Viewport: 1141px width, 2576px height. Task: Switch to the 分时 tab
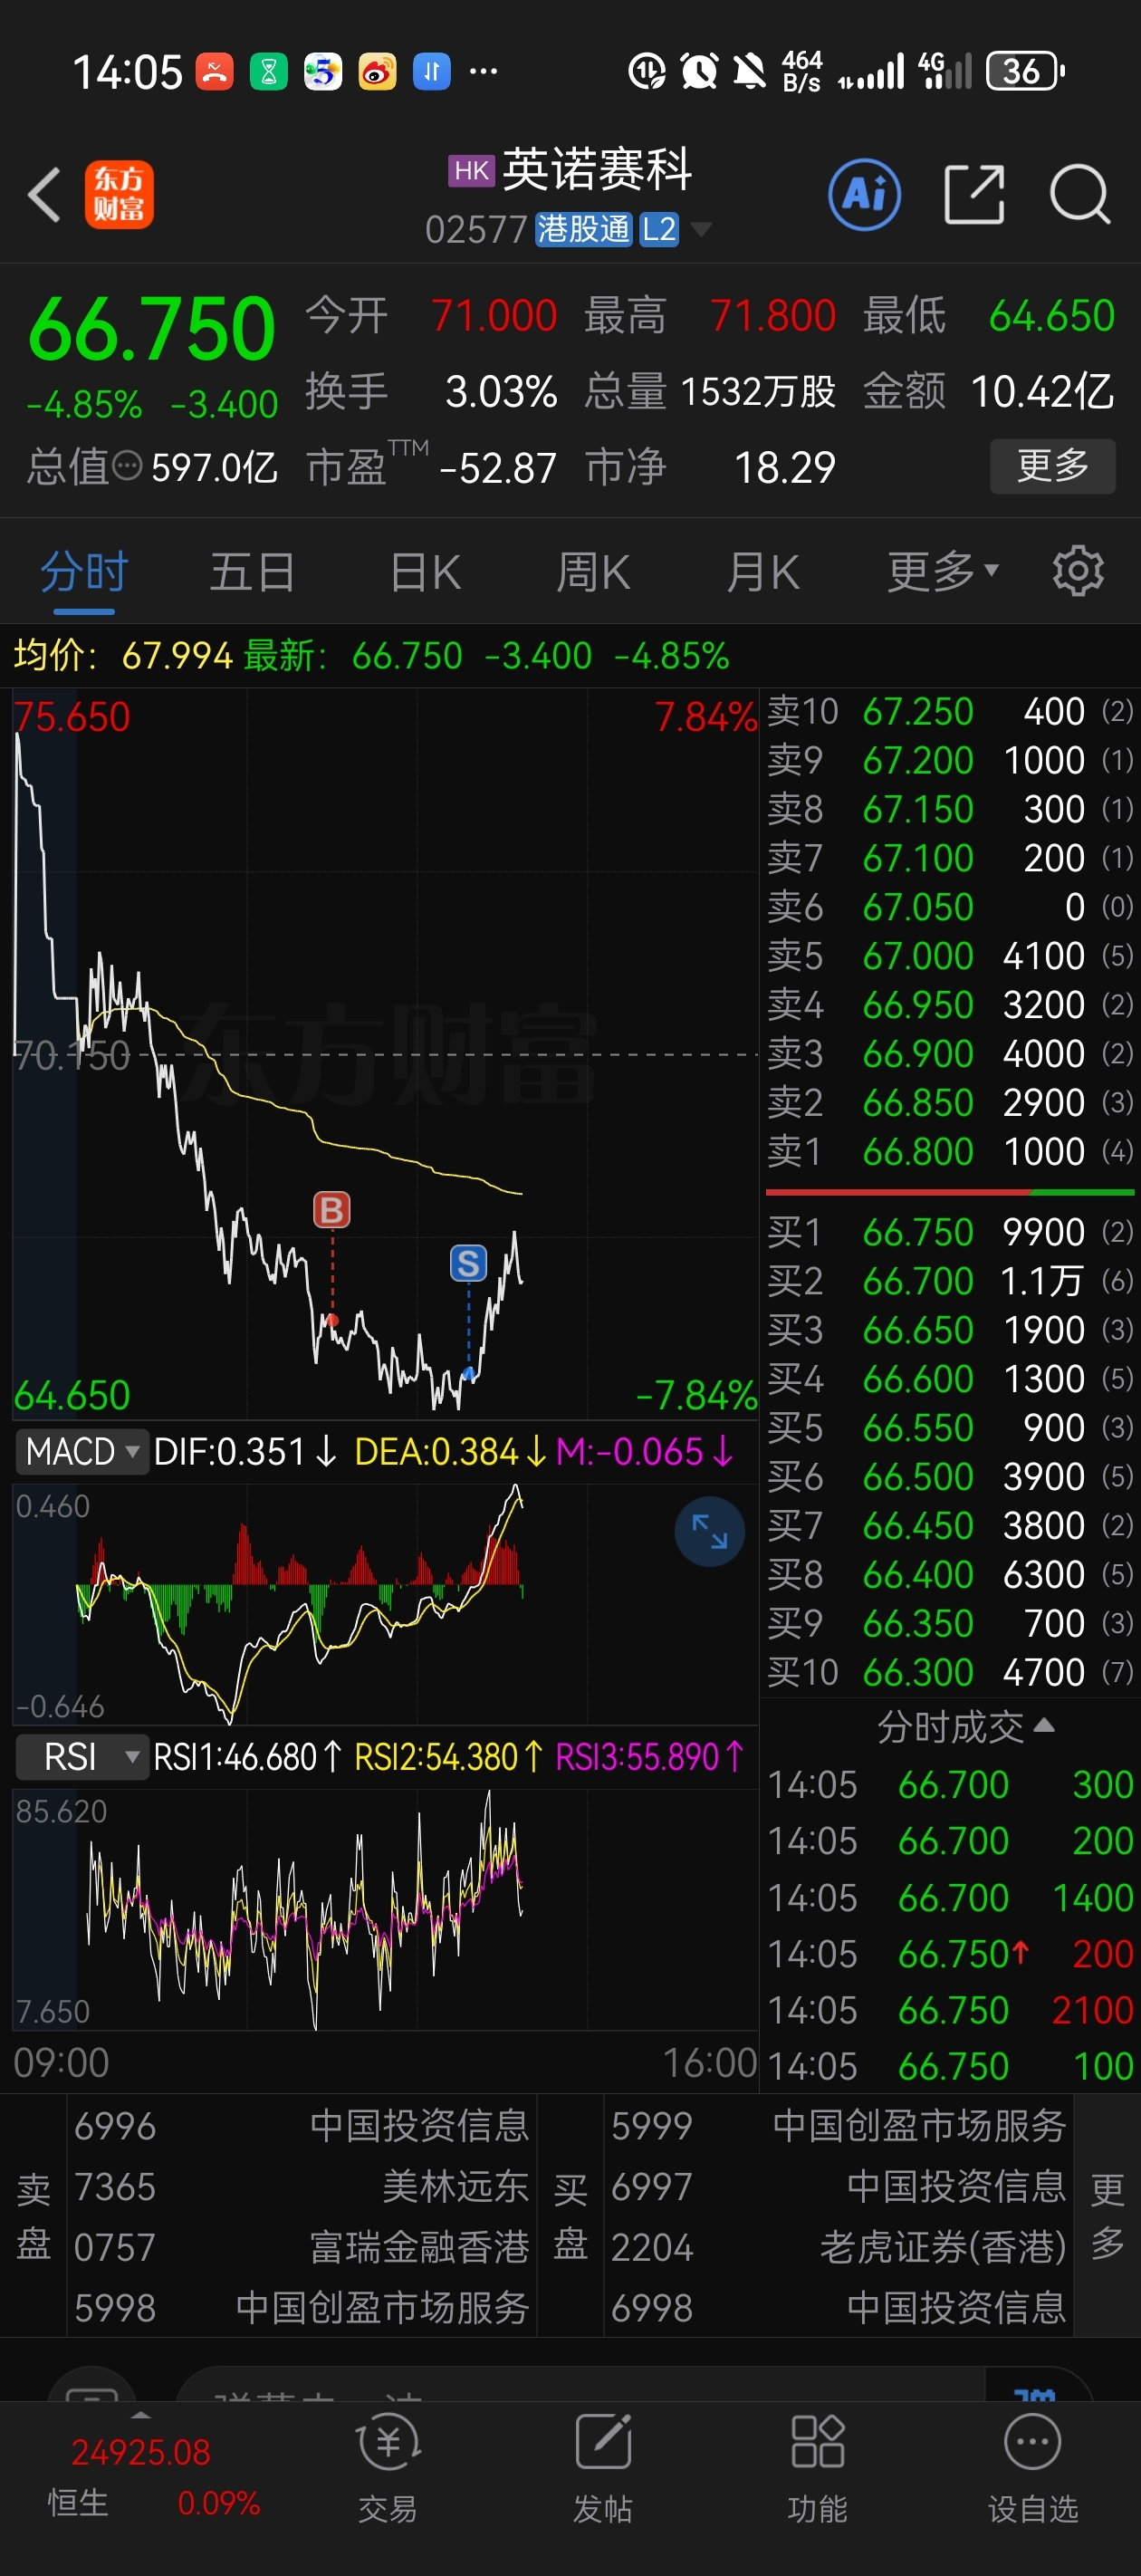[84, 572]
